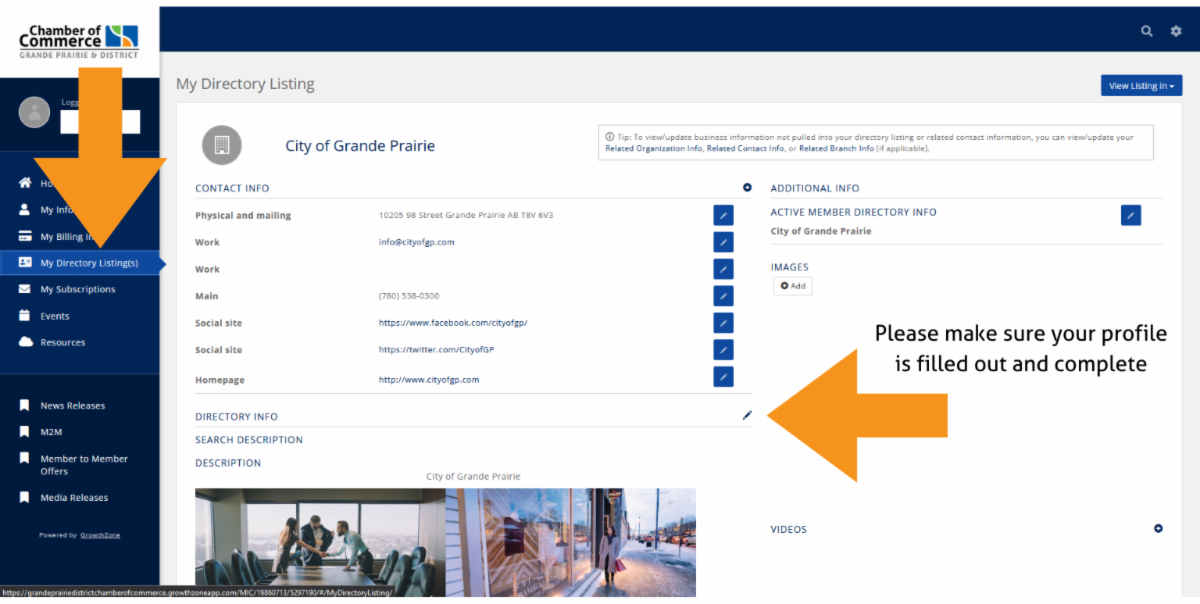This screenshot has height=604, width=1200.
Task: Edit Active Member Directory Info
Action: (x=1130, y=215)
